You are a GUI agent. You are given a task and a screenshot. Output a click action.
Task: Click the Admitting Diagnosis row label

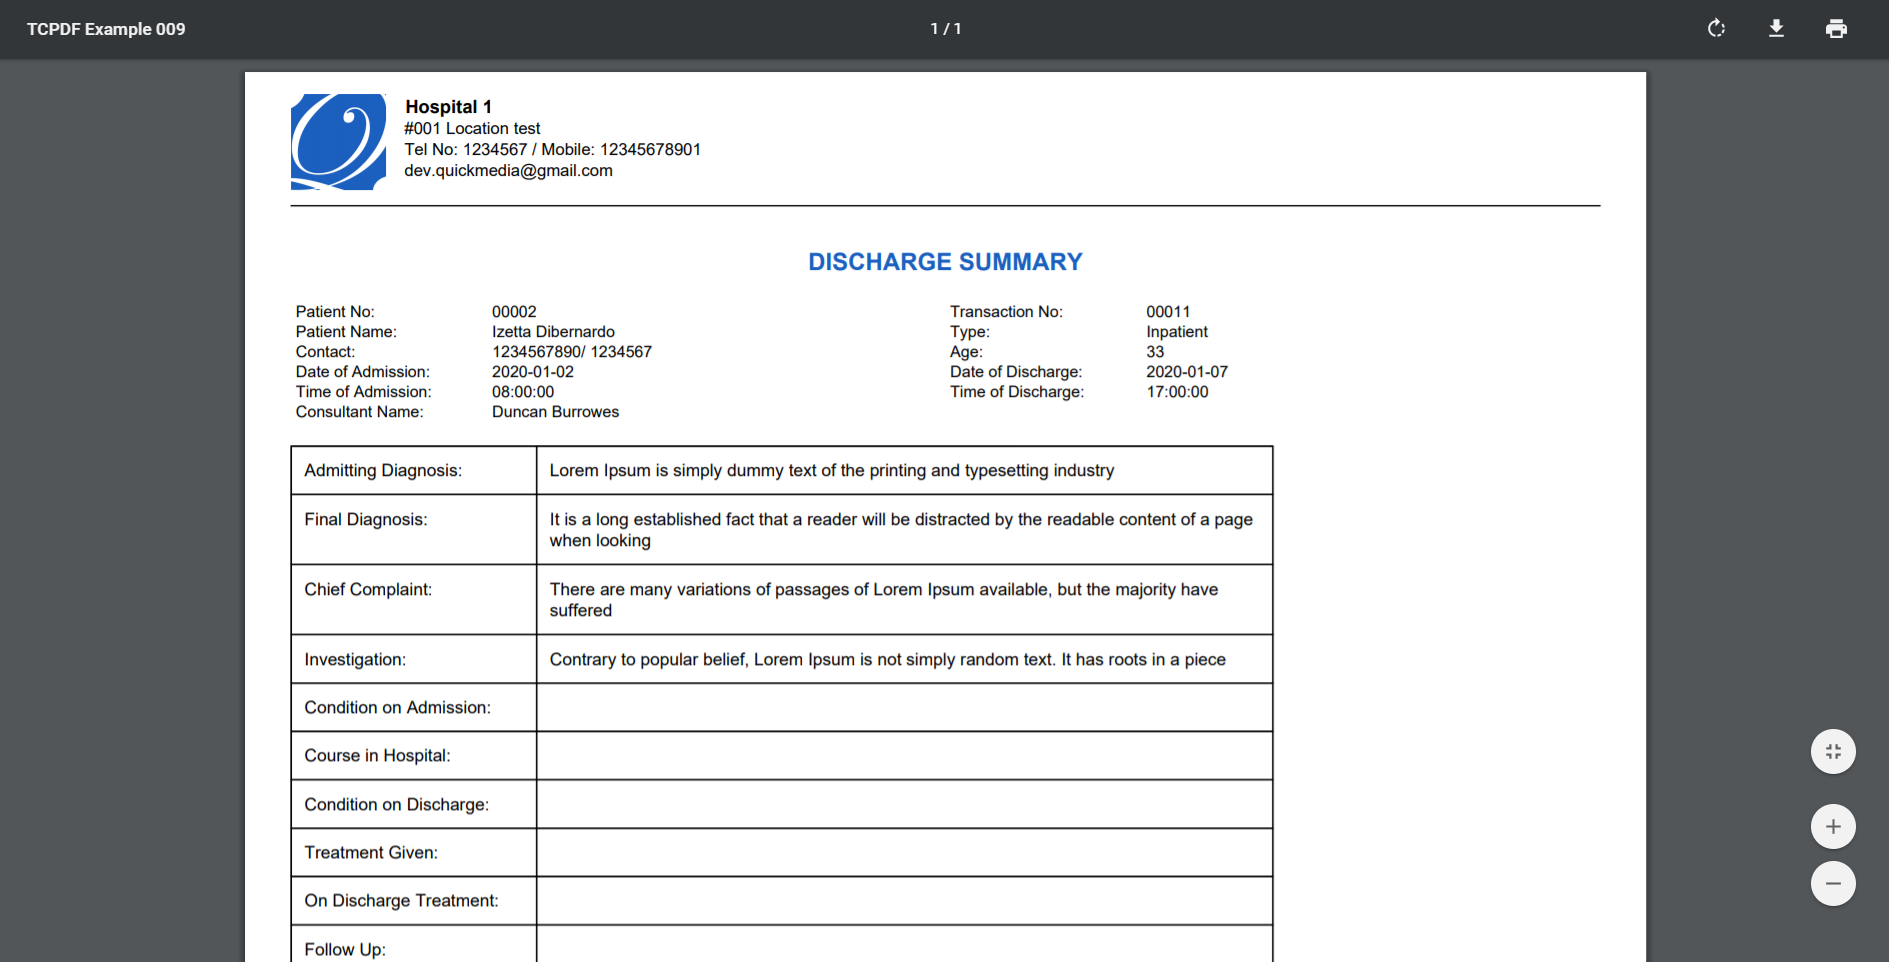(x=383, y=471)
